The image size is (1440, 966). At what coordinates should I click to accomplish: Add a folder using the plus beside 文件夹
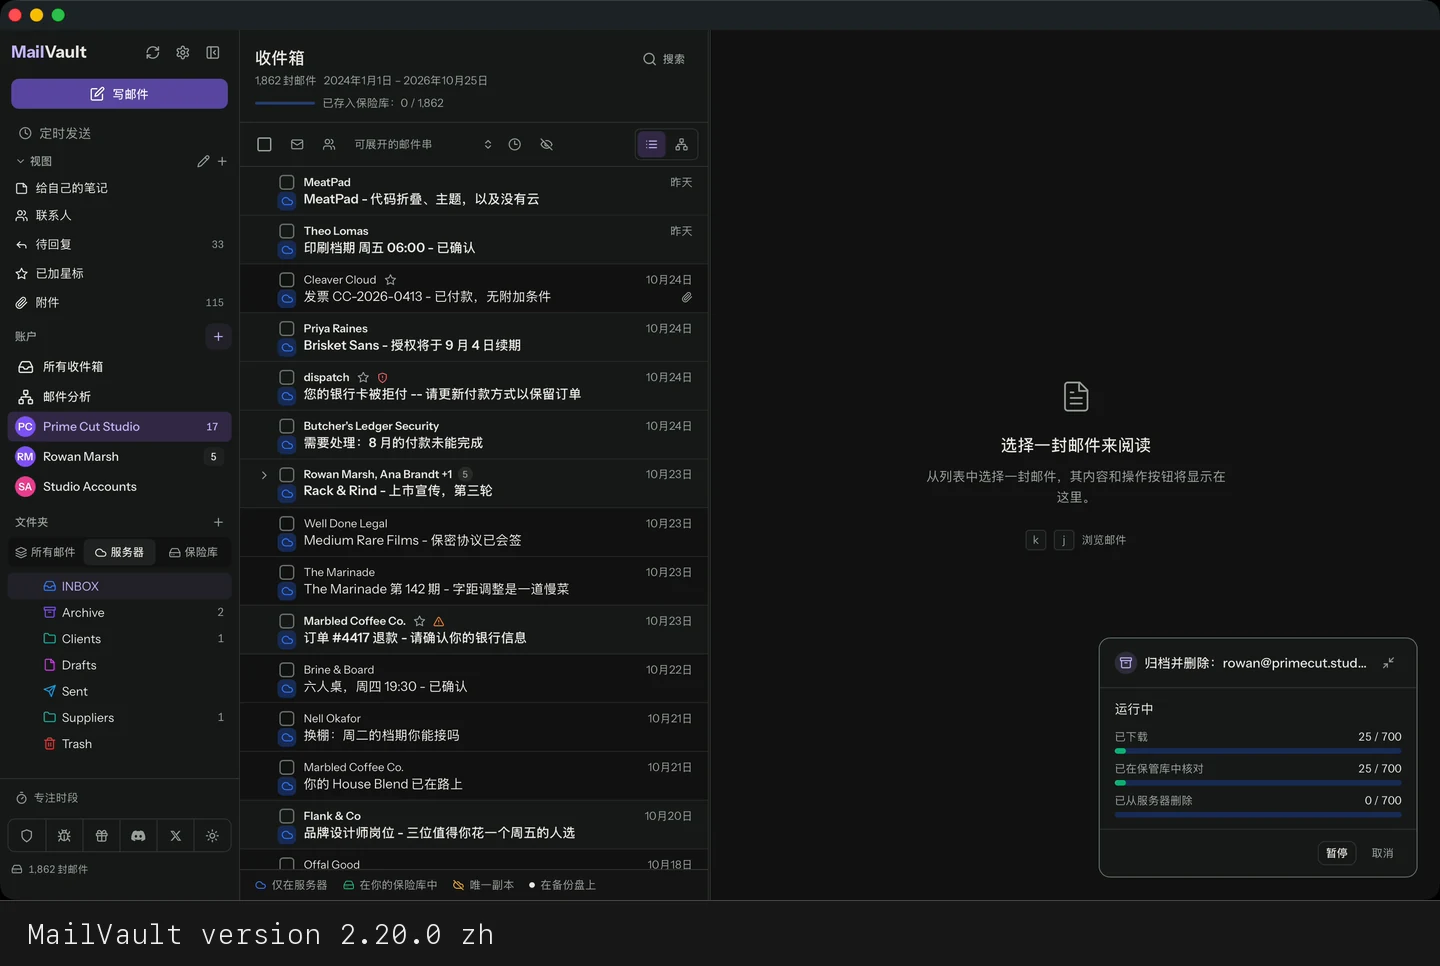tap(218, 522)
